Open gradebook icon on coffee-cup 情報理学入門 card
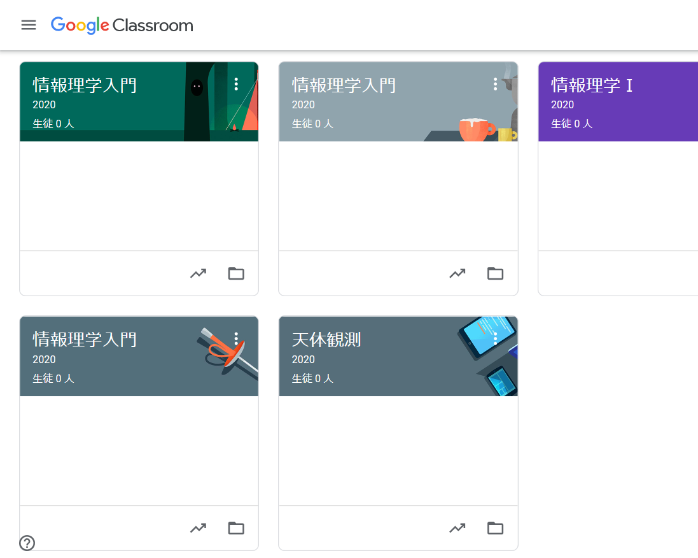The width and height of the screenshot is (698, 558). pyautogui.click(x=457, y=273)
